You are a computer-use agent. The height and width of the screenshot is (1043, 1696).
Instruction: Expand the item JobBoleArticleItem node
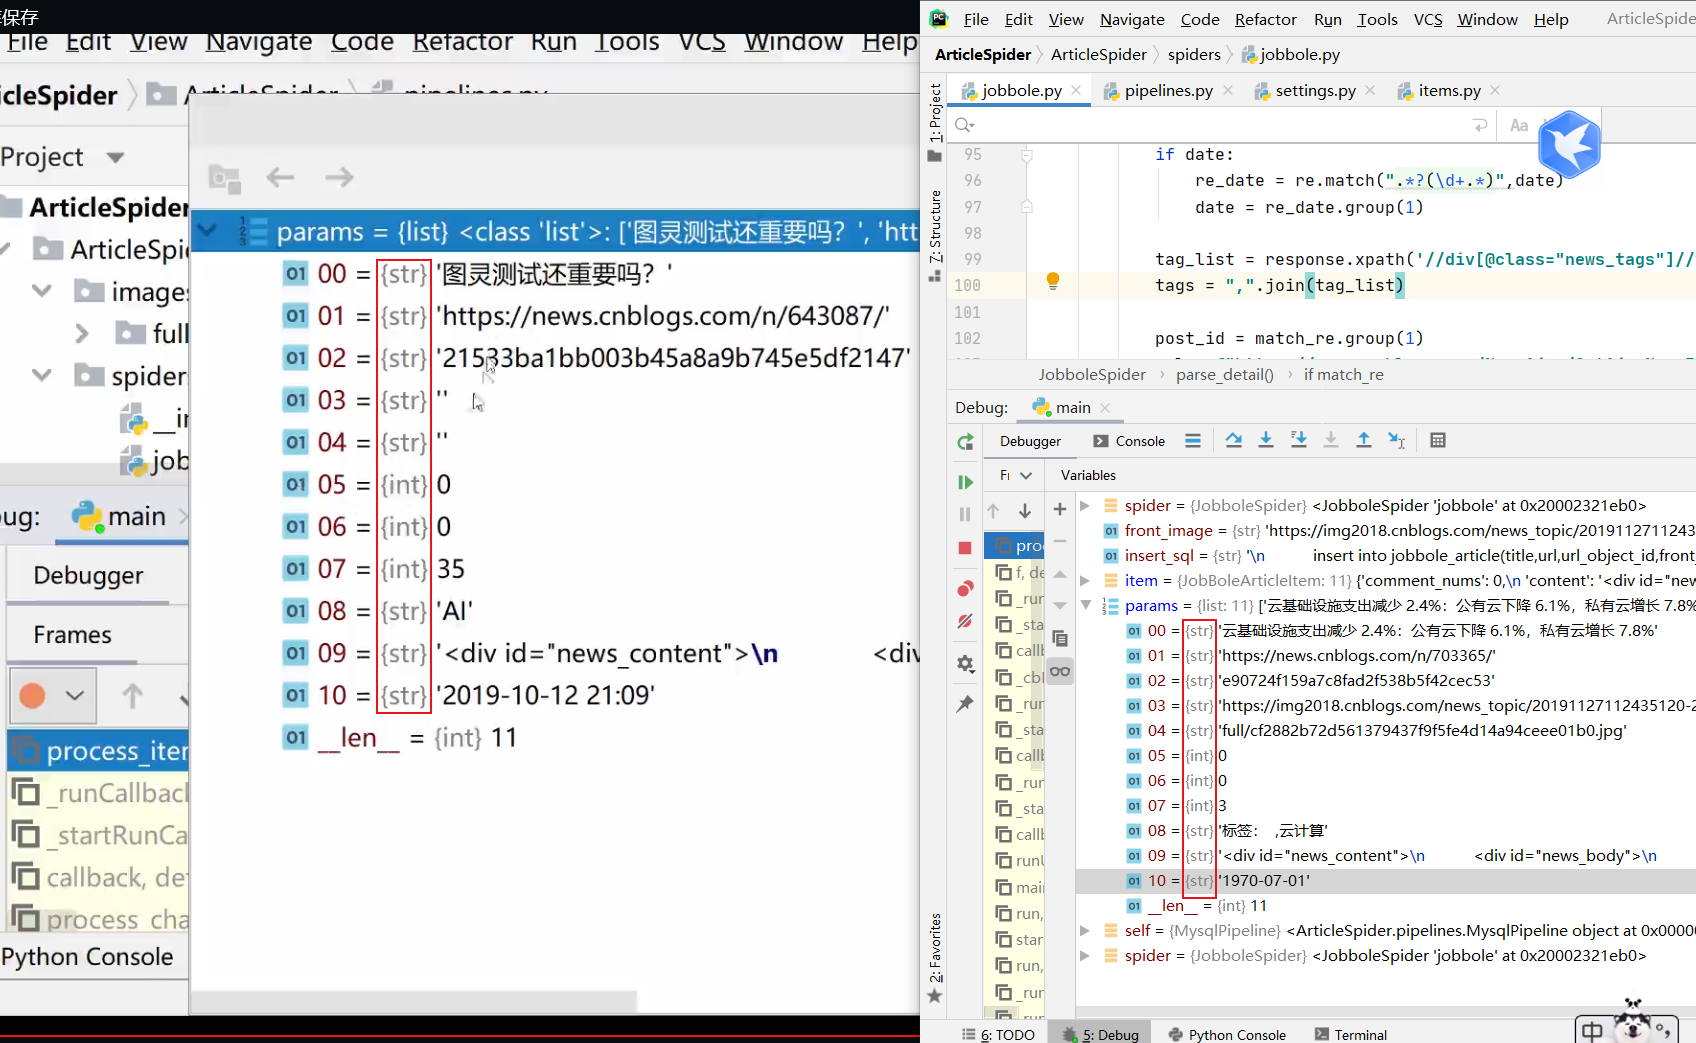1085,581
